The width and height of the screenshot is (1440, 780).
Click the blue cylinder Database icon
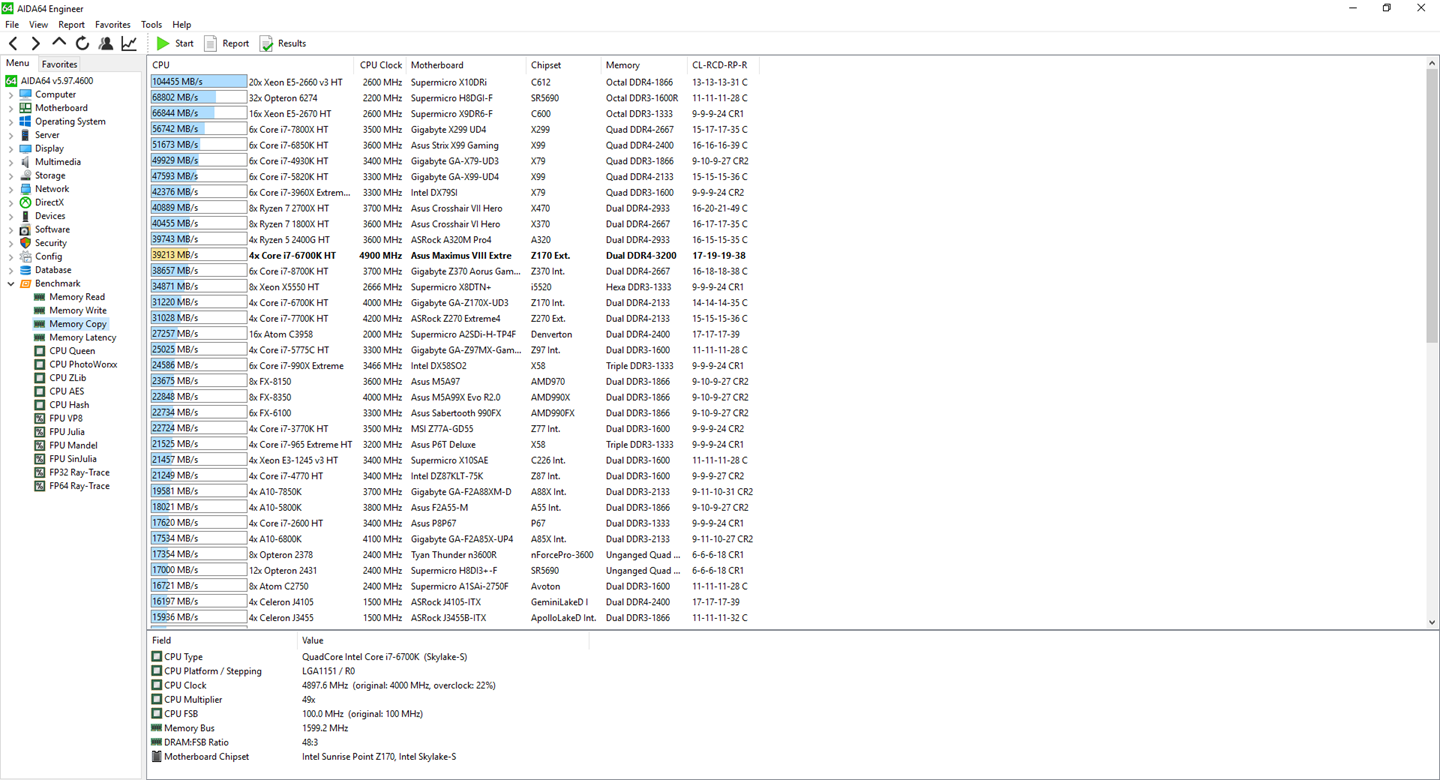(x=26, y=270)
